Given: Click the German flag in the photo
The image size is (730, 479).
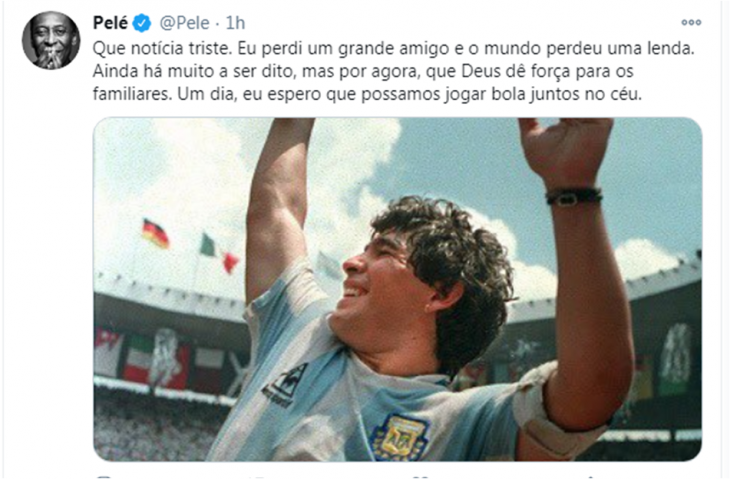Looking at the screenshot, I should (155, 233).
